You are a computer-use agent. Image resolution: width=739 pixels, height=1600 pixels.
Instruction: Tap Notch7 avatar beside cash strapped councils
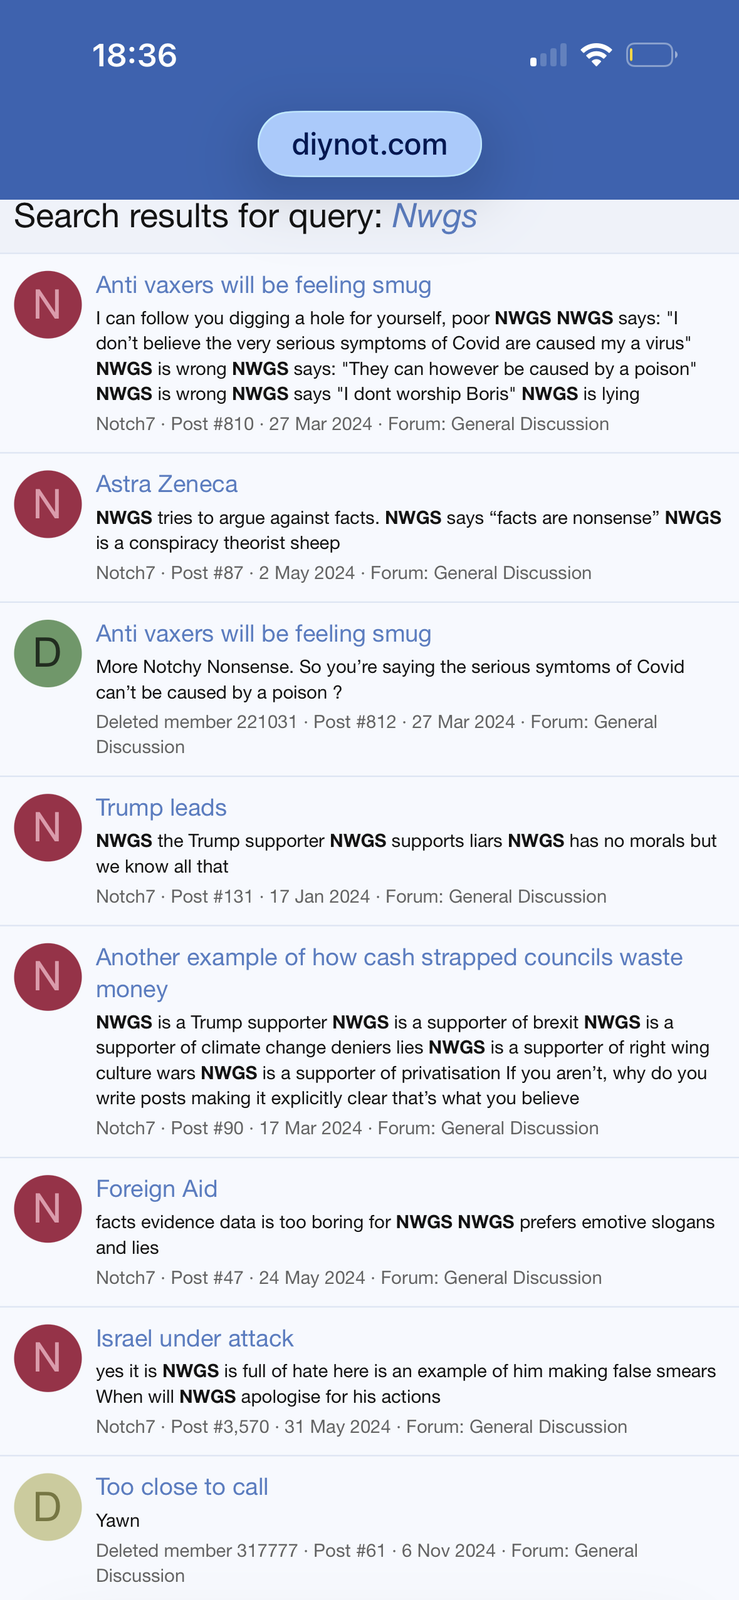point(47,977)
